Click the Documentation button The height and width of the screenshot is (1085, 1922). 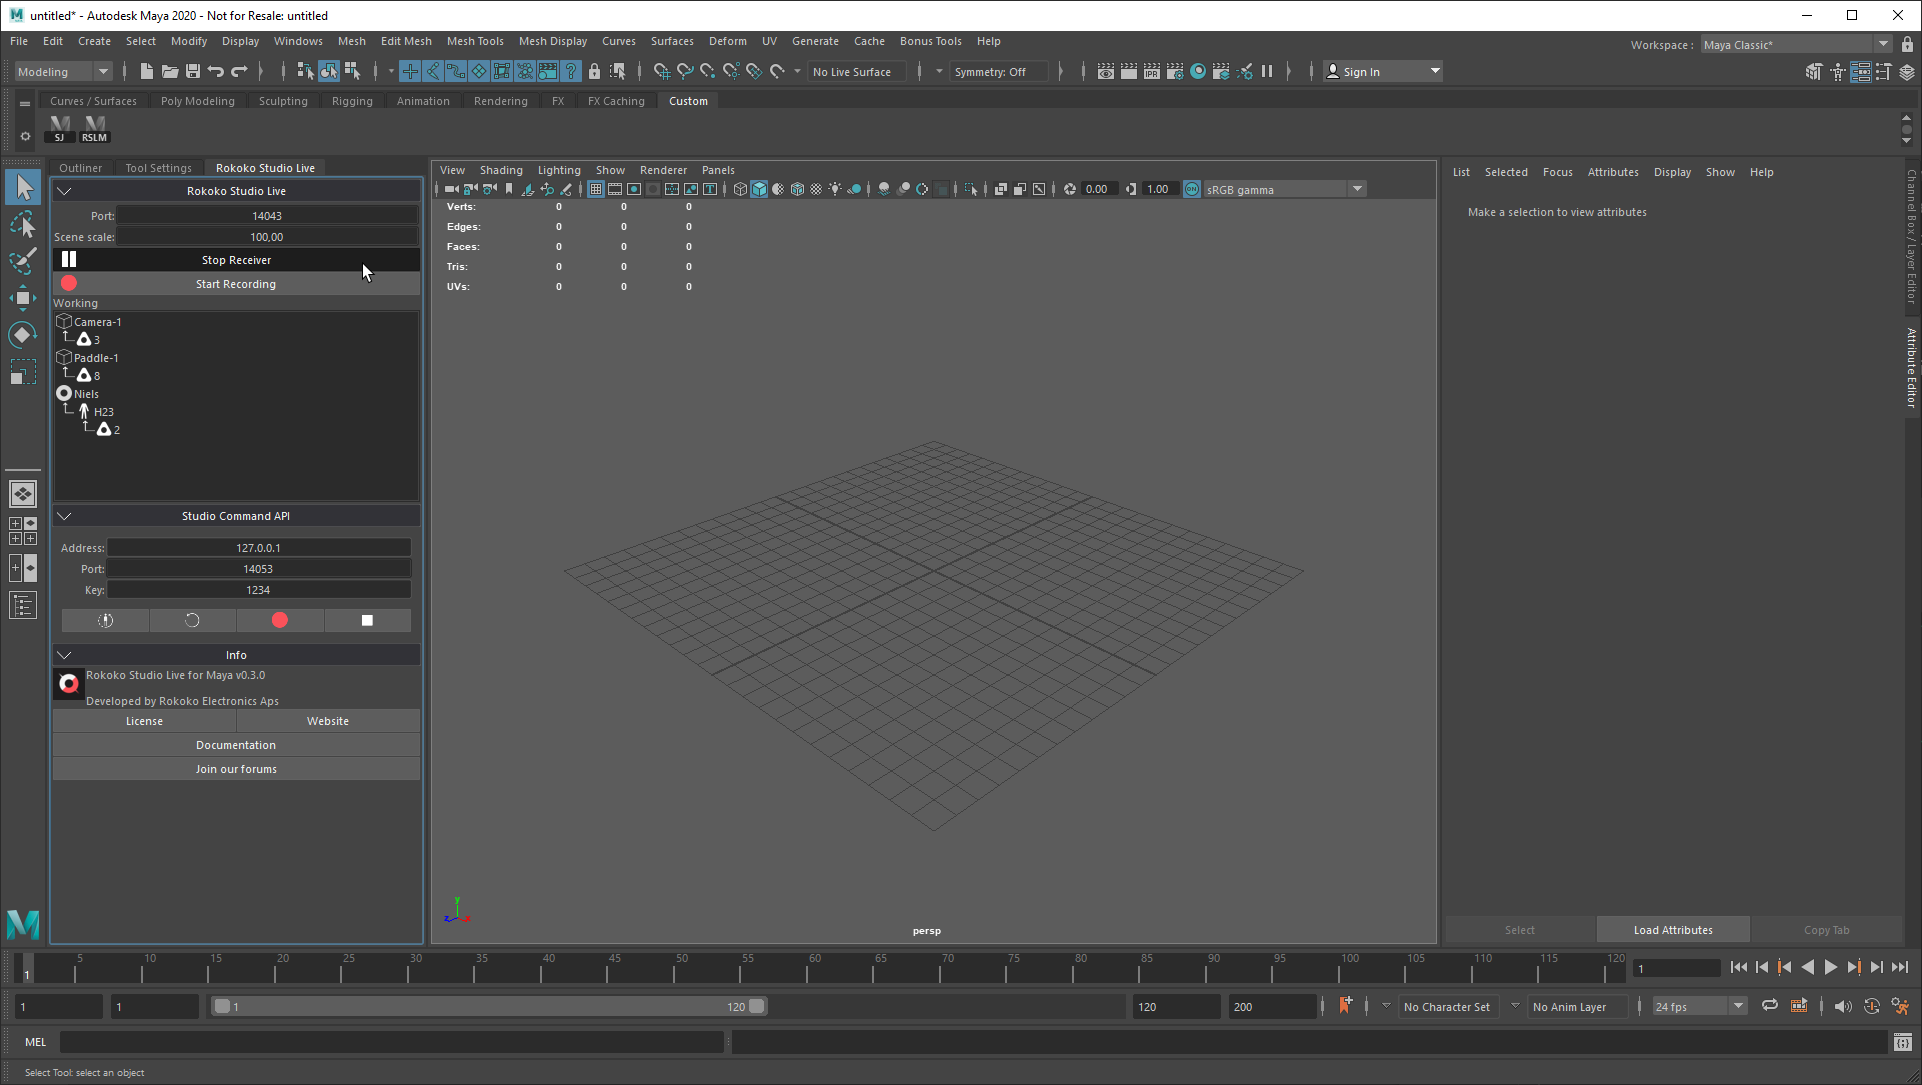tap(236, 745)
